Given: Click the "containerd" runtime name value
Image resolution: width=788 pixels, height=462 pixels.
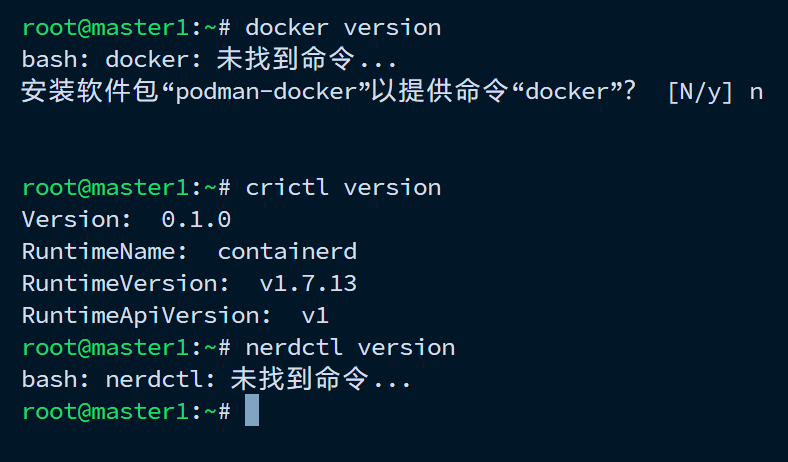Looking at the screenshot, I should coord(287,251).
